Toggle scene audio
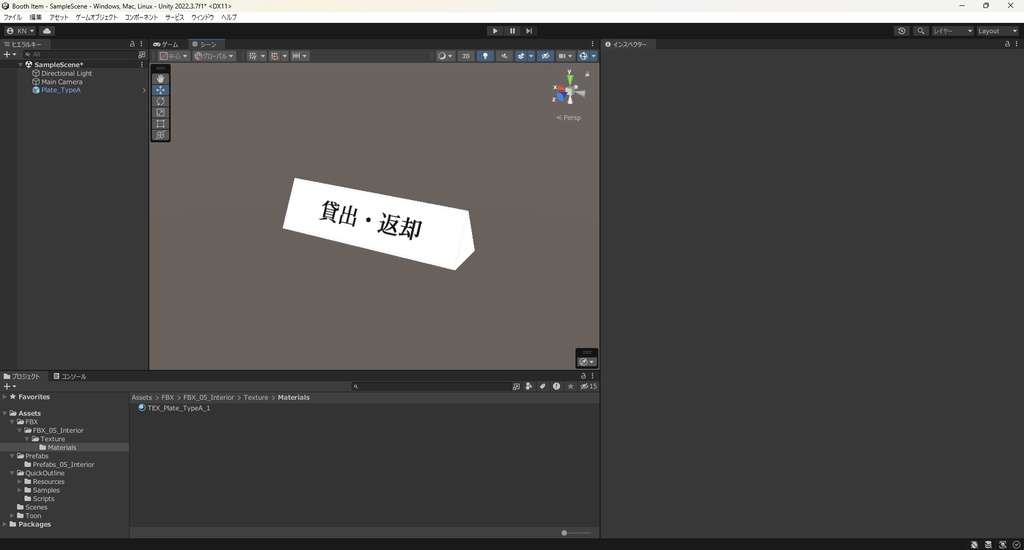This screenshot has height=550, width=1024. (504, 56)
